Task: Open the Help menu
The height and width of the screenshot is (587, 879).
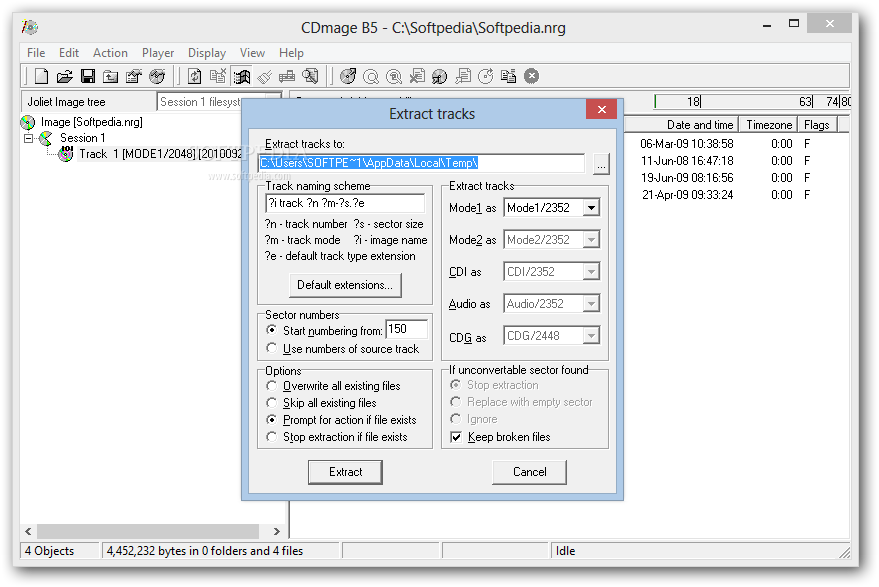Action: [292, 53]
